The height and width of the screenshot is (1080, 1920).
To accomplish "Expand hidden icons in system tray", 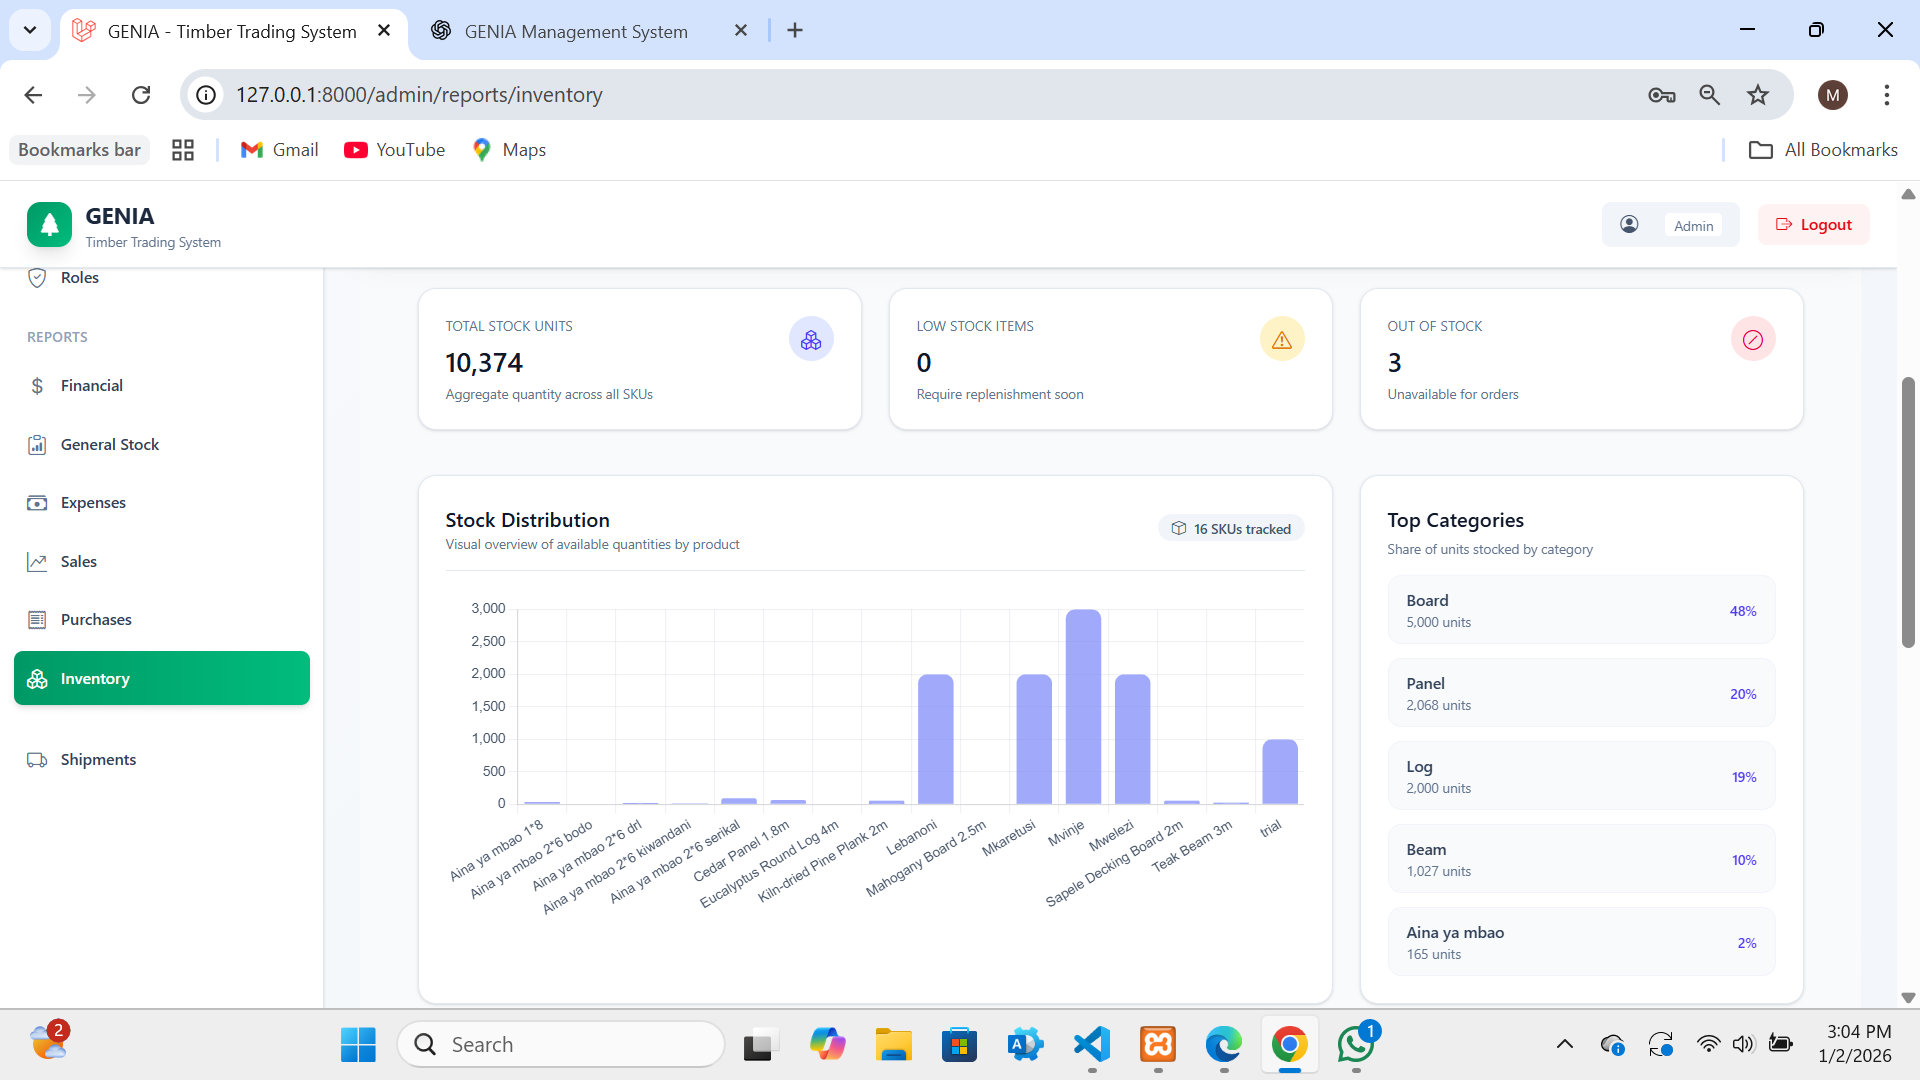I will pyautogui.click(x=1565, y=1043).
